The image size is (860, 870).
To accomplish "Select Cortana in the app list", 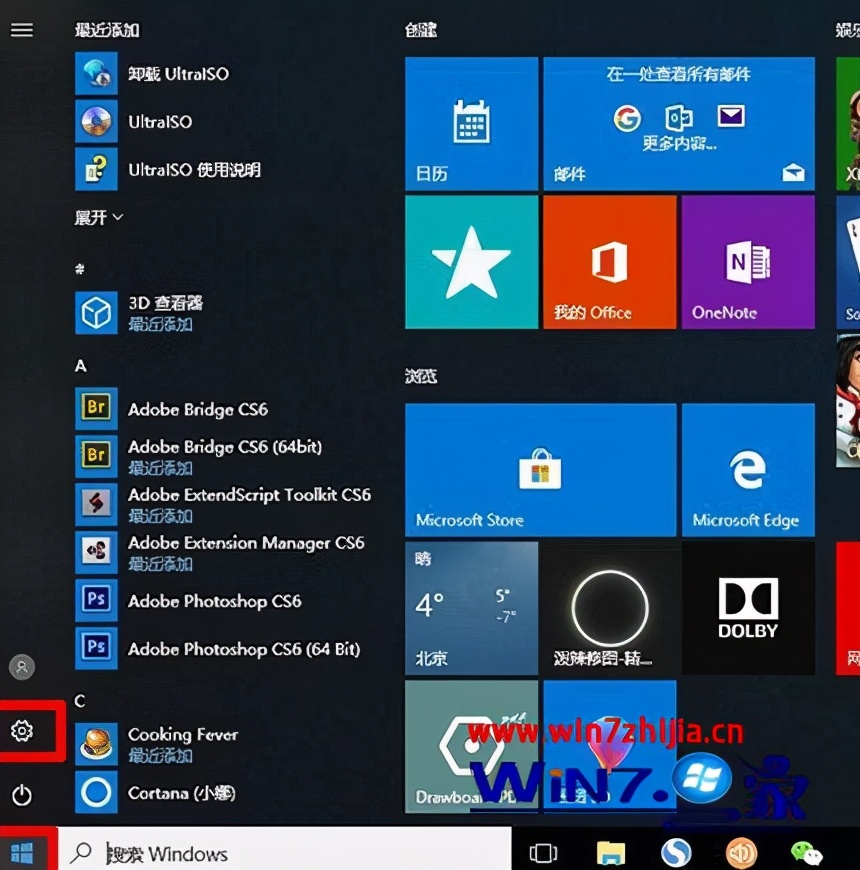I will click(x=181, y=793).
